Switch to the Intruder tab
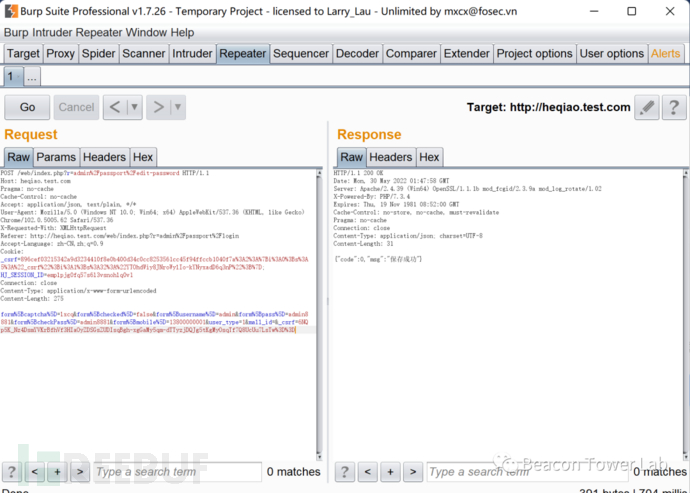 tap(192, 54)
